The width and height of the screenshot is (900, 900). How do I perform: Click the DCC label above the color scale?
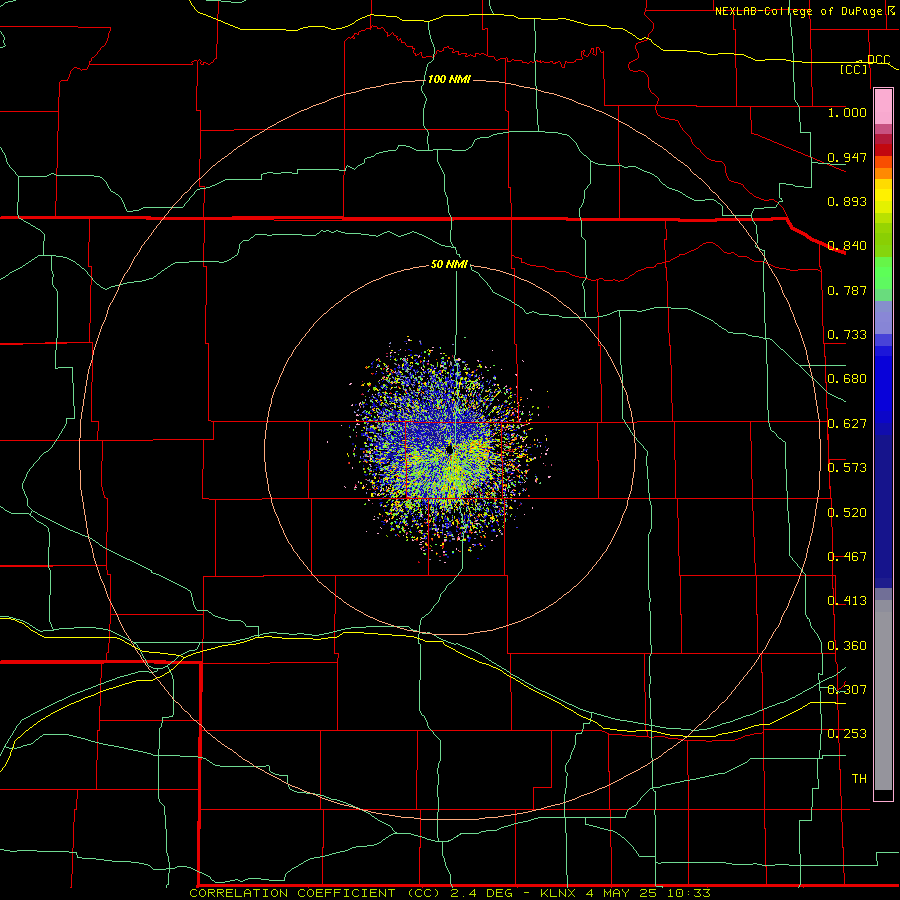(878, 60)
